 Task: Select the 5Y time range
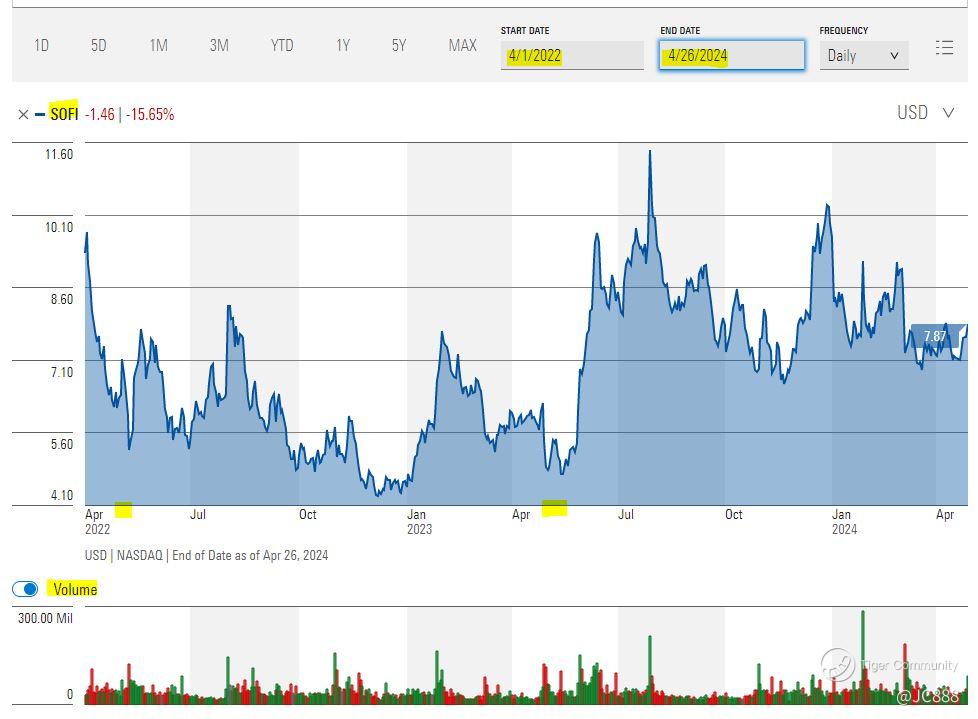[x=399, y=46]
